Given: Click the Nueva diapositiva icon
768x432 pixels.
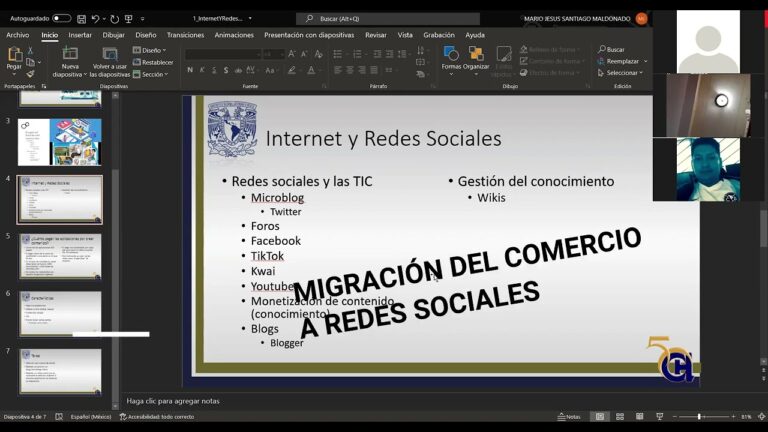Looking at the screenshot, I should click(70, 54).
